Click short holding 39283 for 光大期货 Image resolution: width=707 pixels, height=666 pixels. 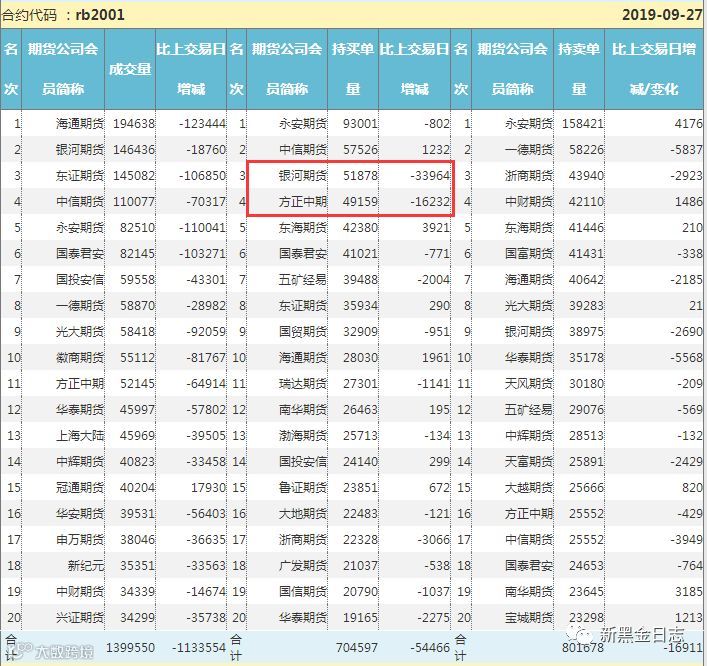click(586, 306)
